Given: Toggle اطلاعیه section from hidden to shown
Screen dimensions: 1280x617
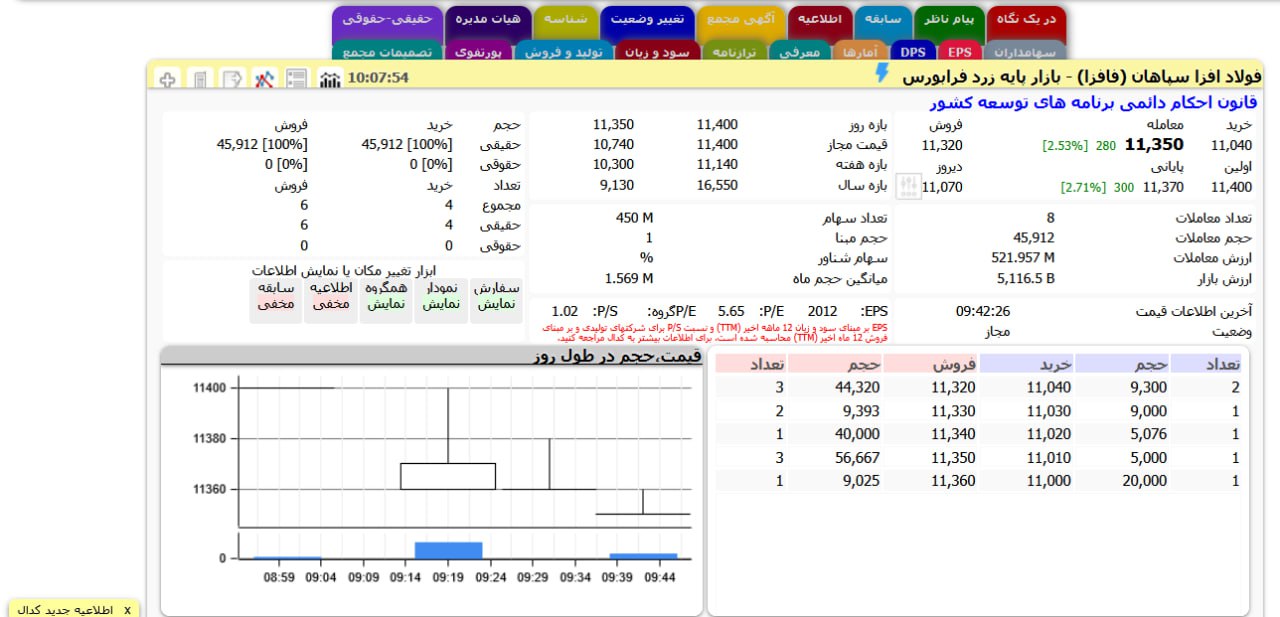Looking at the screenshot, I should [x=331, y=296].
